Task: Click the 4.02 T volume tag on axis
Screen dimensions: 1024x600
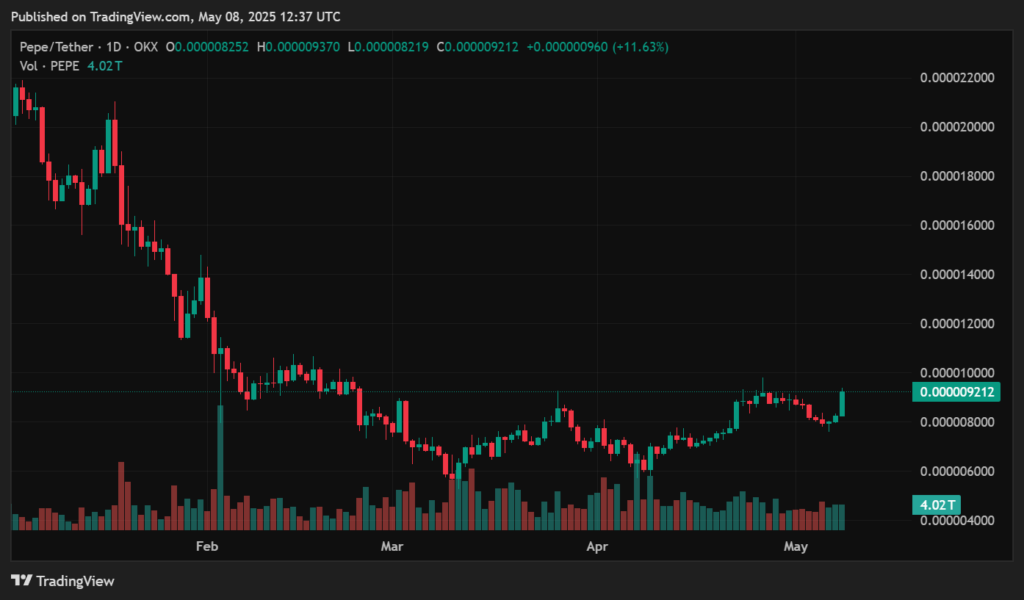Action: 936,505
